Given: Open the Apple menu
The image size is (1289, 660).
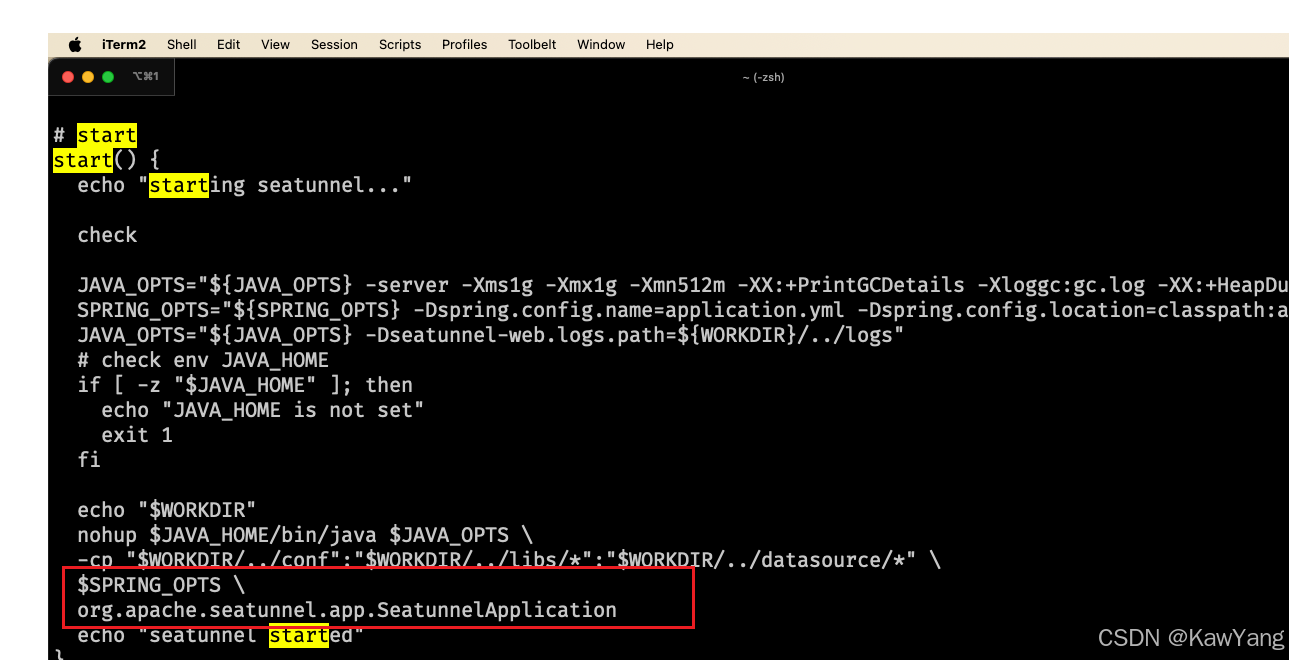Looking at the screenshot, I should 75,44.
